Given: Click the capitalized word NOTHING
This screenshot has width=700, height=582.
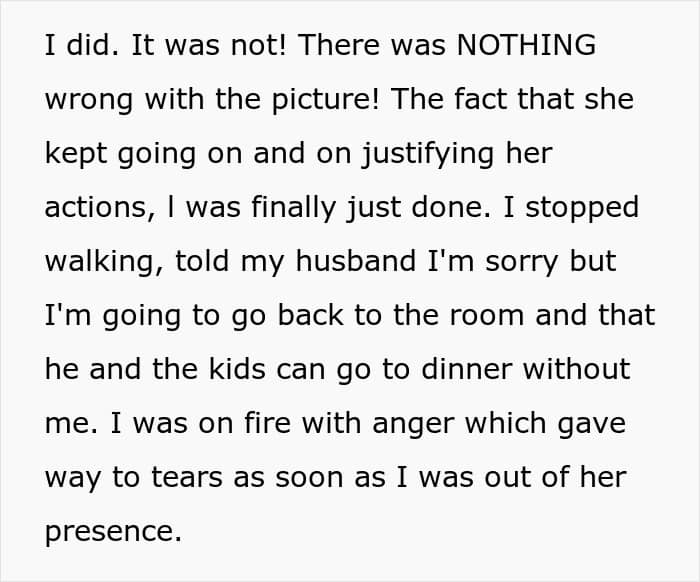Looking at the screenshot, I should 526,45.
